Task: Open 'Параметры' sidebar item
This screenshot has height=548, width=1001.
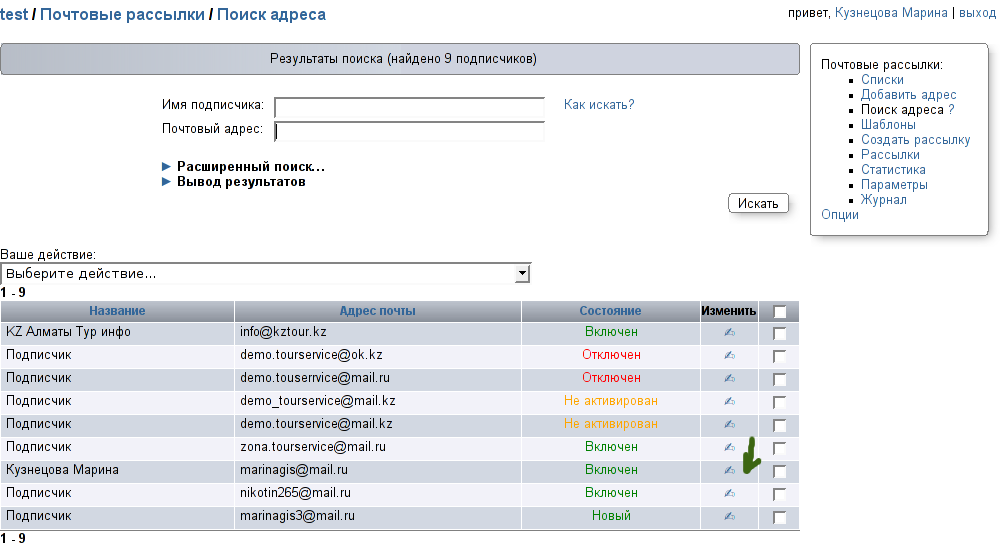Action: click(894, 185)
